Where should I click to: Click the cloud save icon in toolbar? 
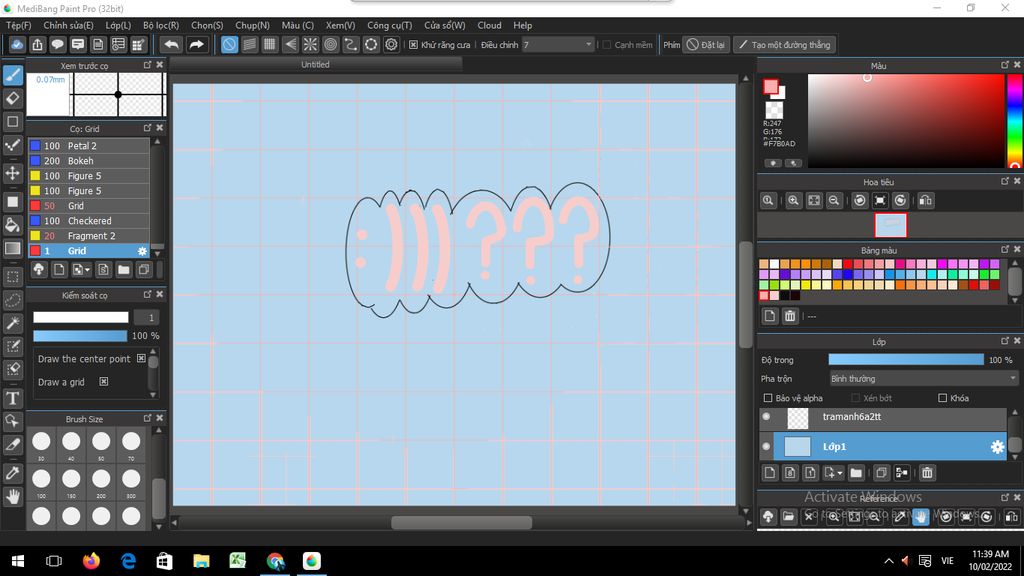17,44
